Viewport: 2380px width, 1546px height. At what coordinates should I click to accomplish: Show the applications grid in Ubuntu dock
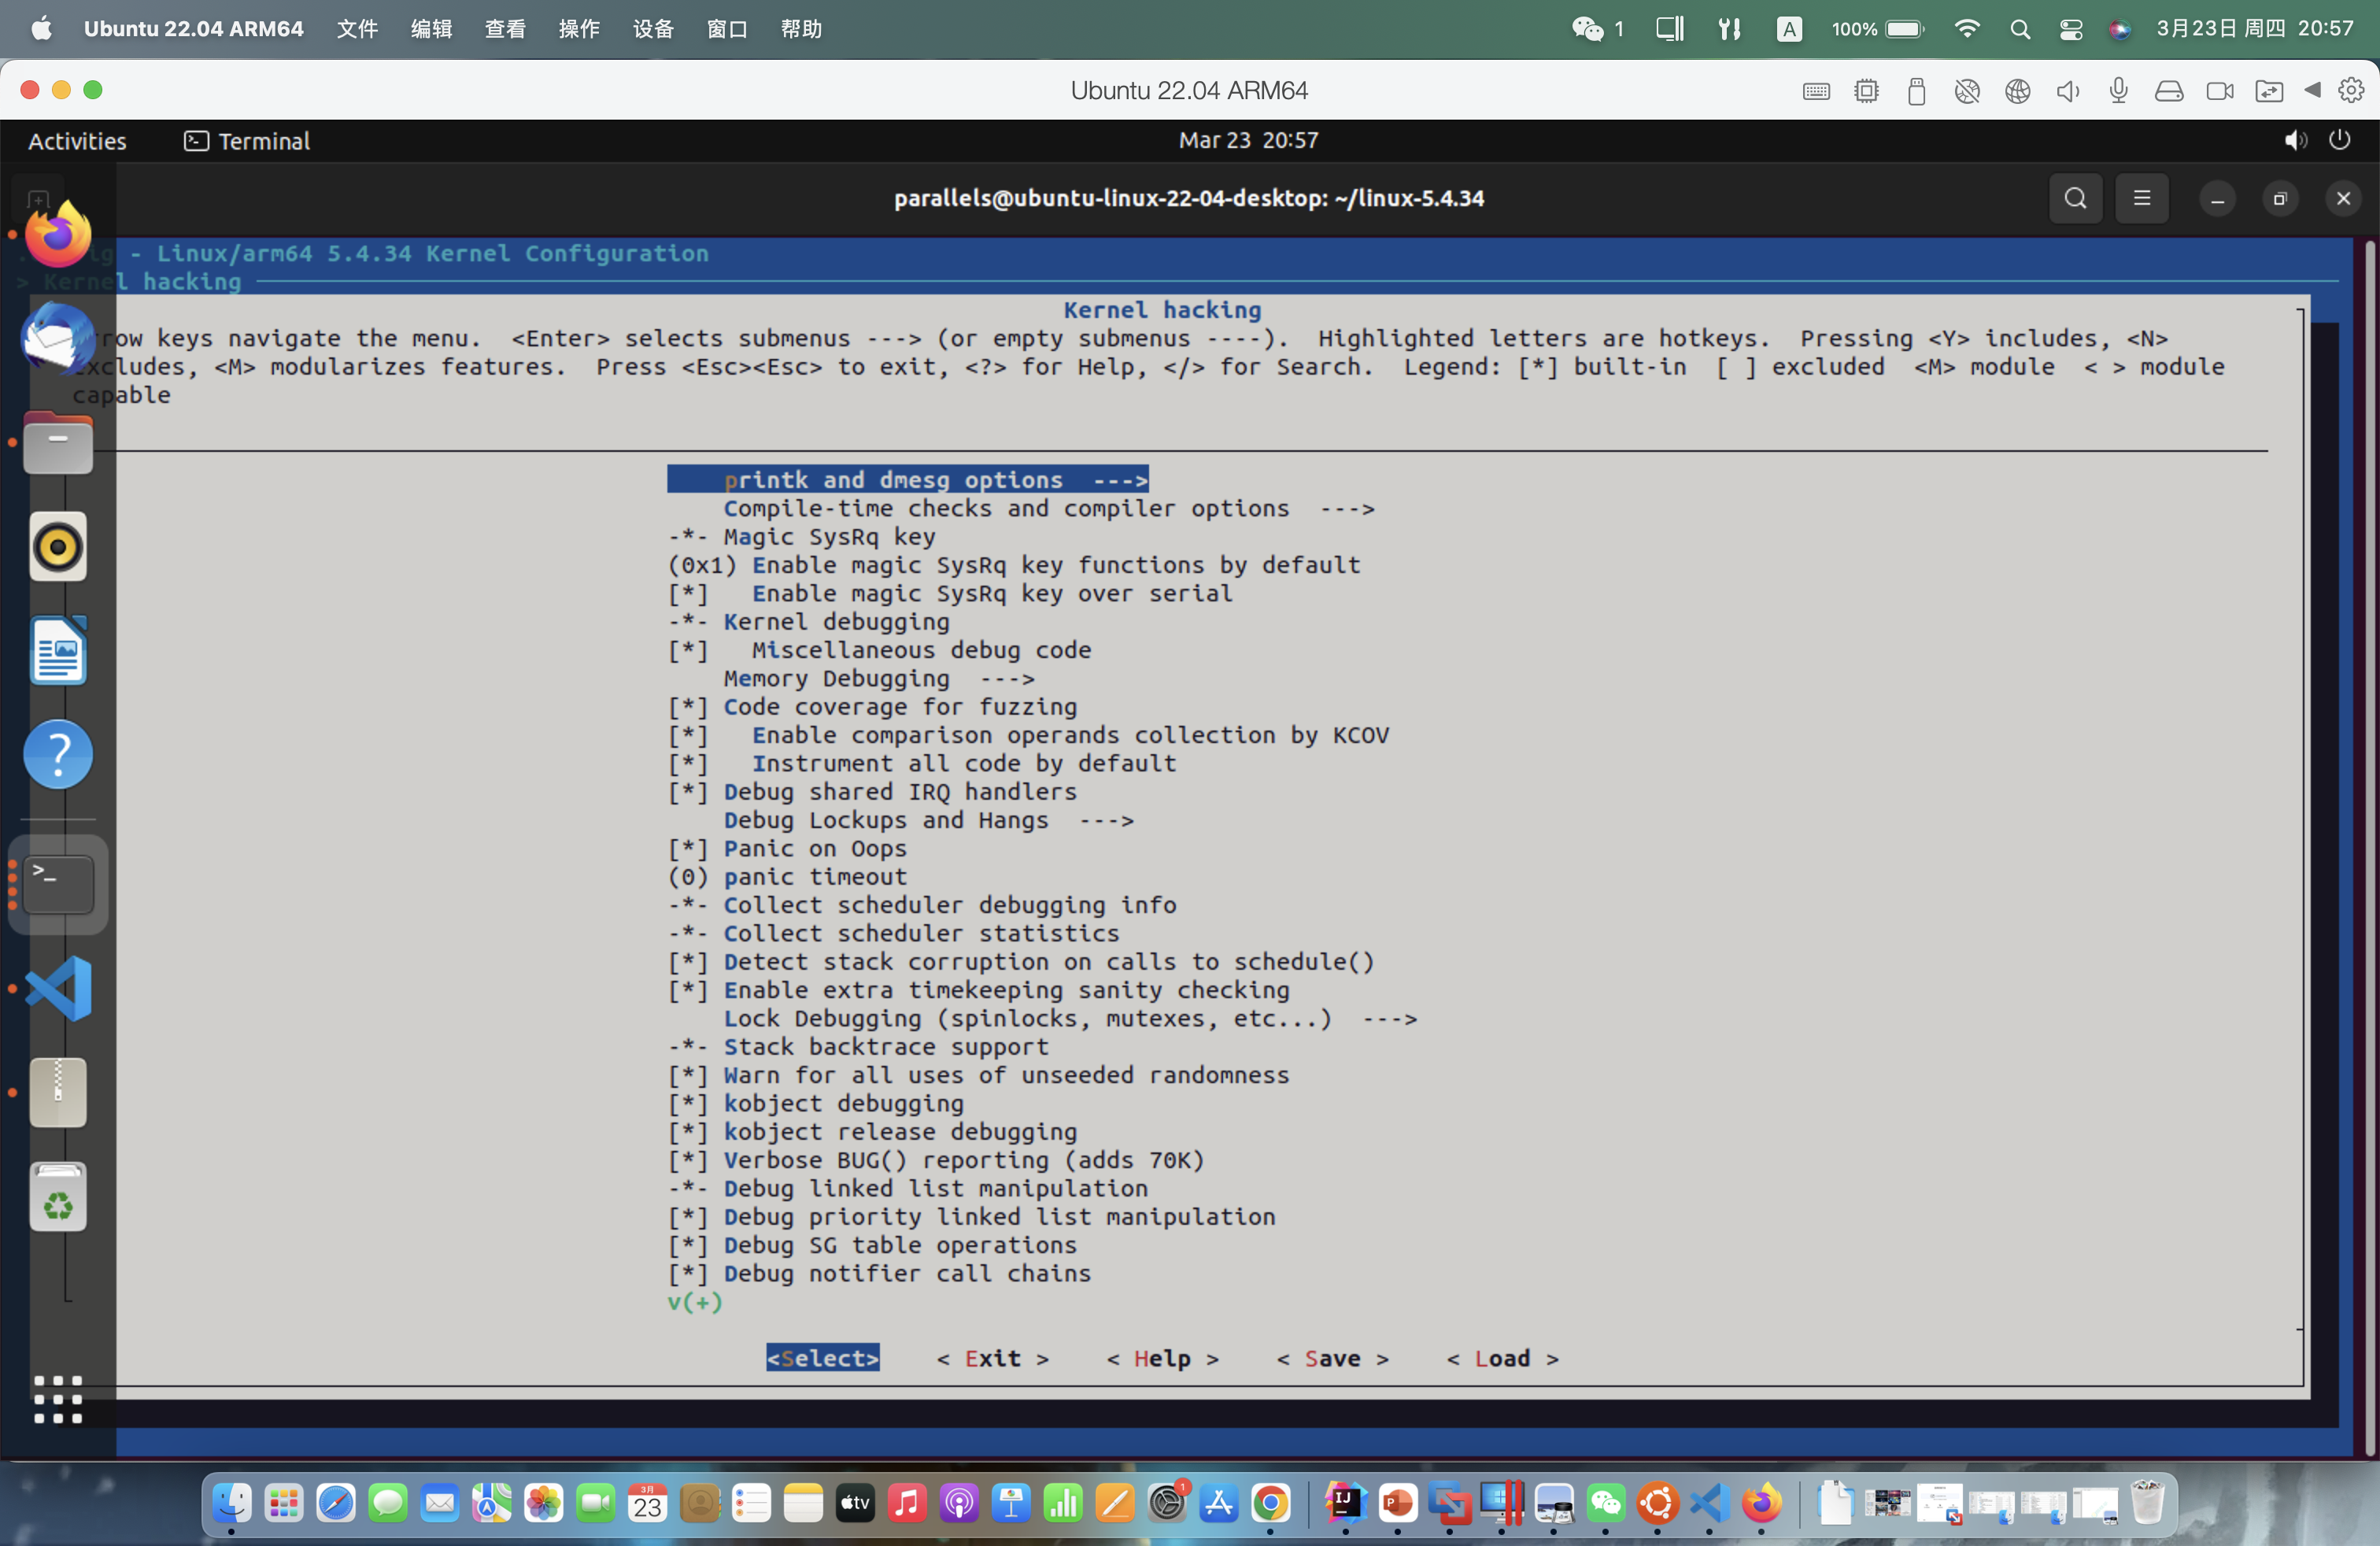pyautogui.click(x=58, y=1399)
